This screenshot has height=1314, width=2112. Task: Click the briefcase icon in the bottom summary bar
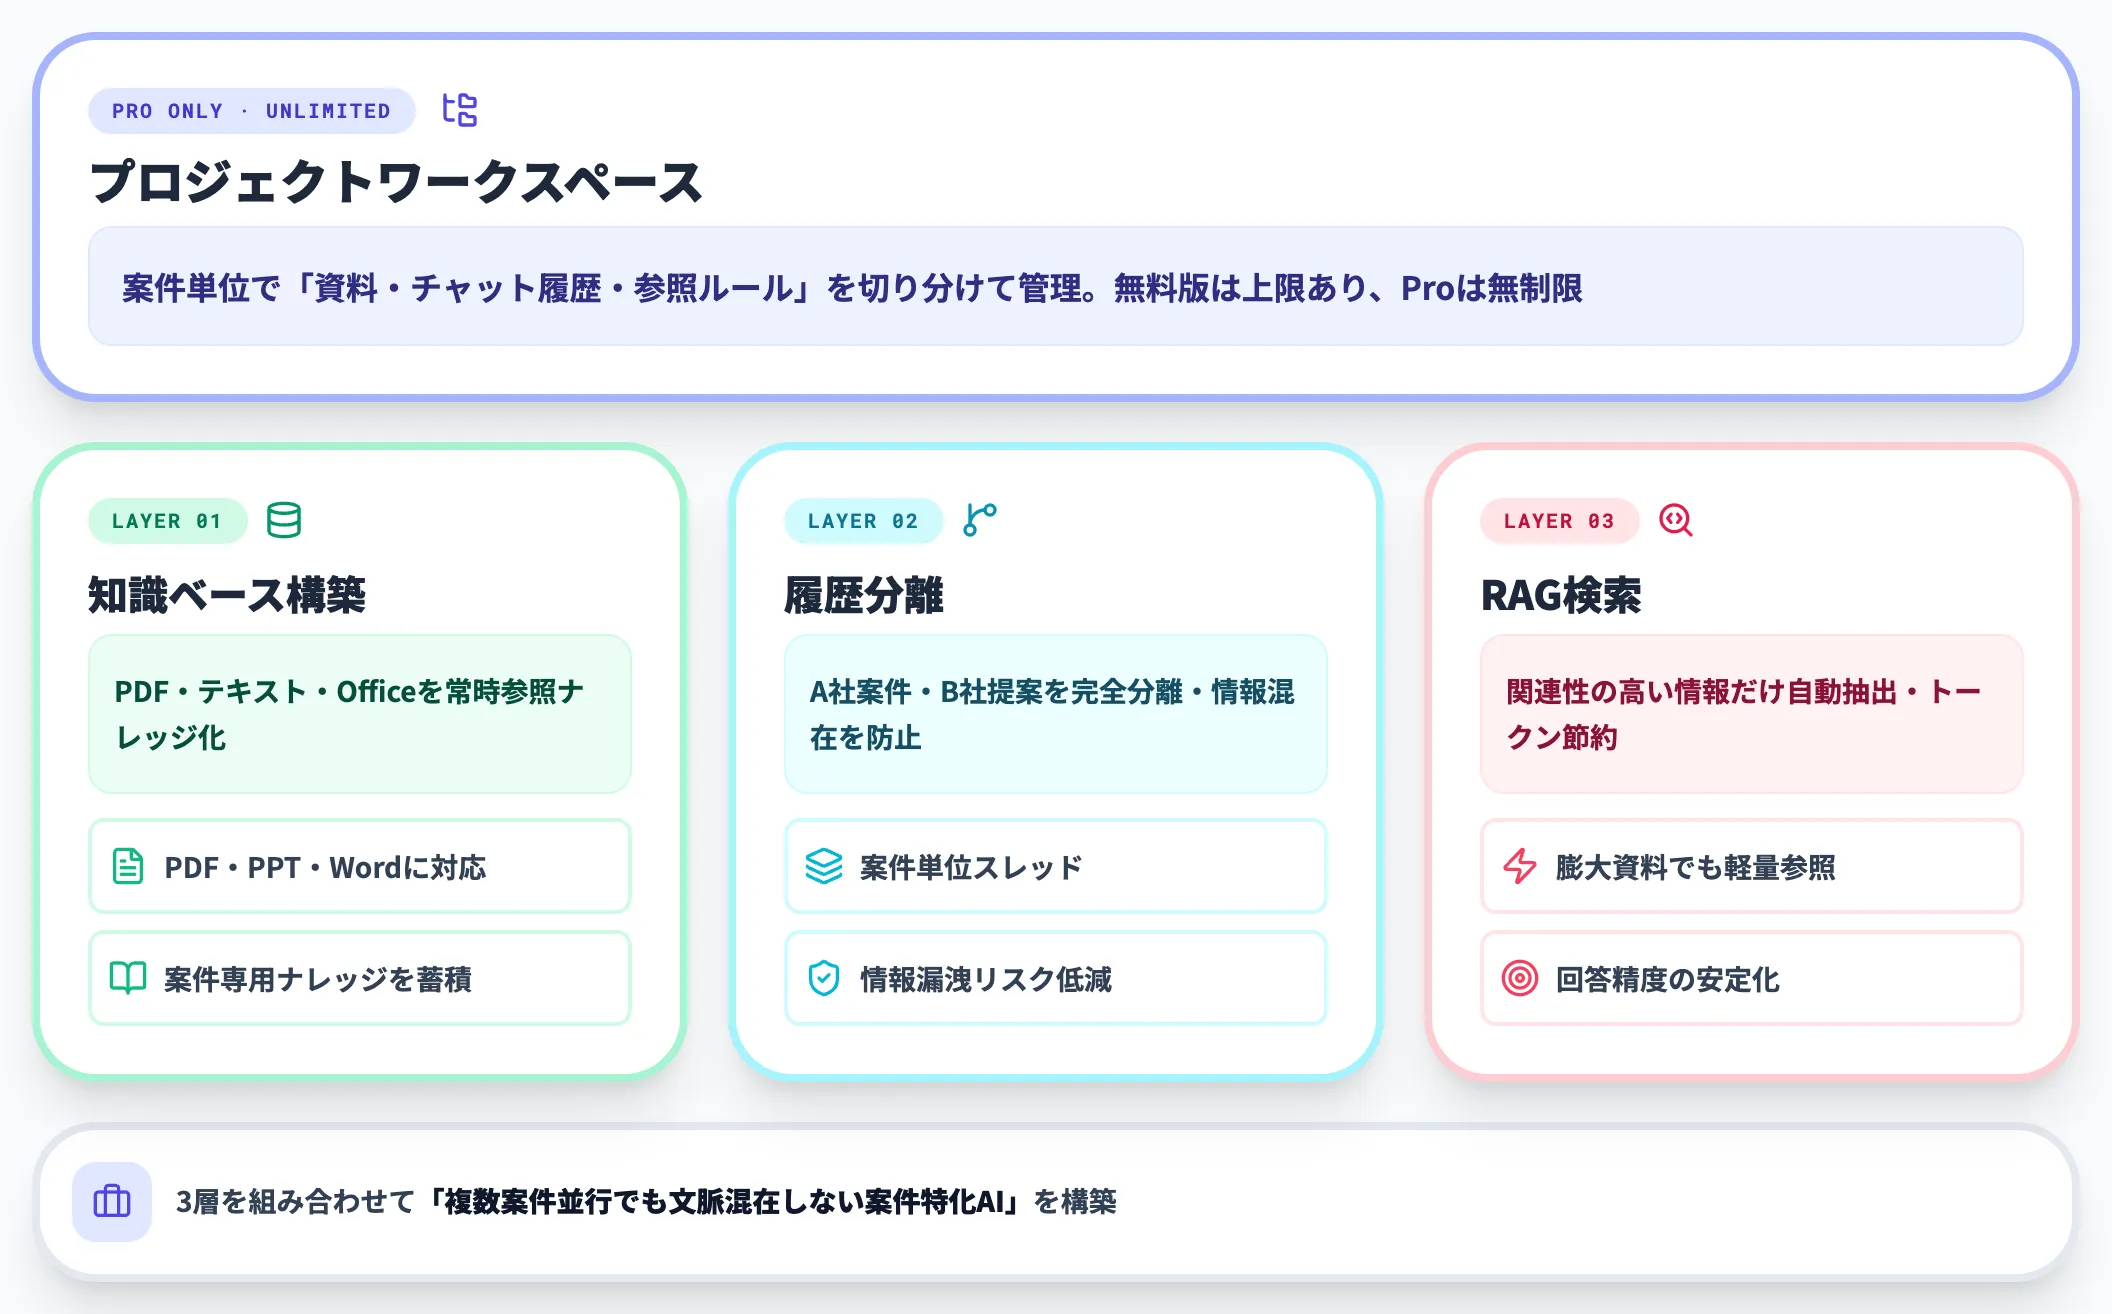112,1201
